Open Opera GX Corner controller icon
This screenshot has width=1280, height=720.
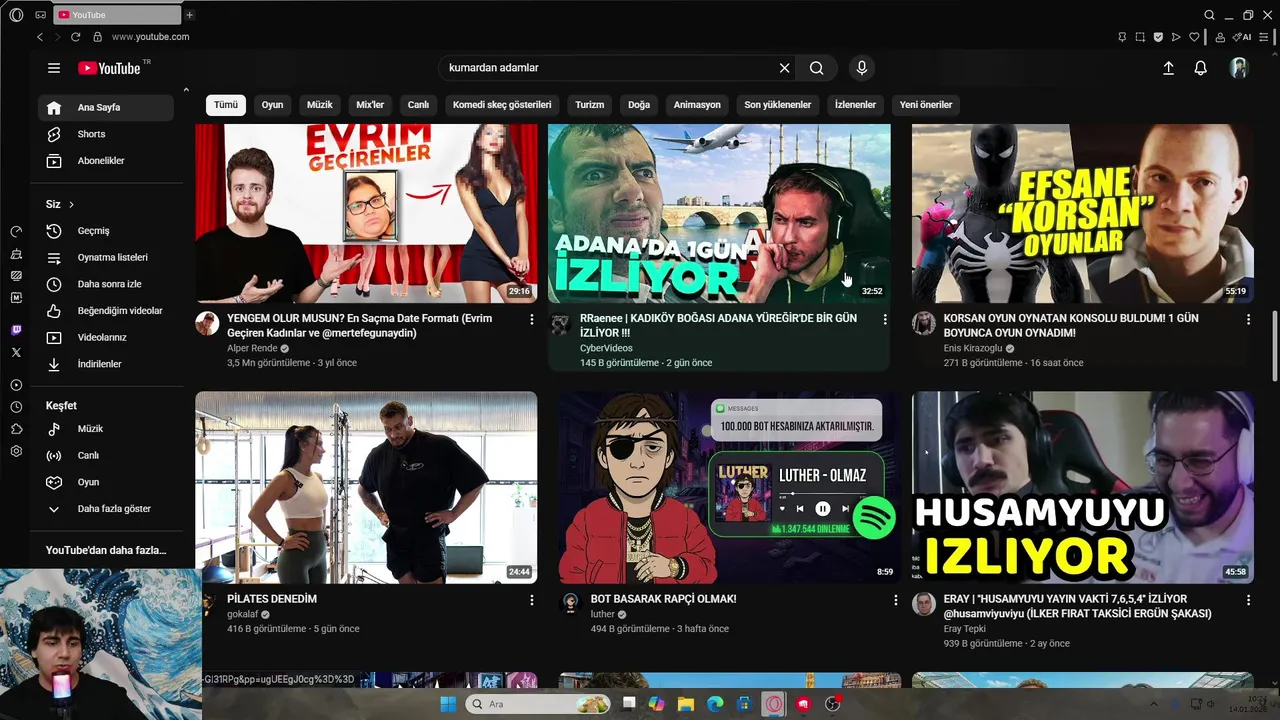point(40,15)
